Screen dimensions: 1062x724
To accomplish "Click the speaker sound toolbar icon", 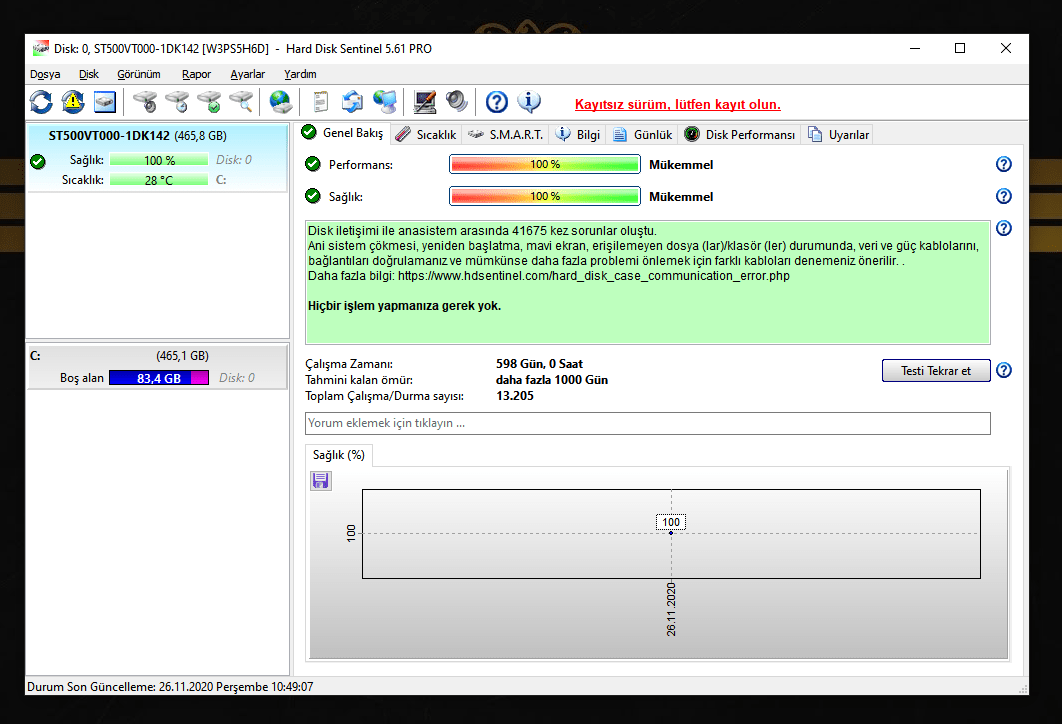I will [456, 102].
